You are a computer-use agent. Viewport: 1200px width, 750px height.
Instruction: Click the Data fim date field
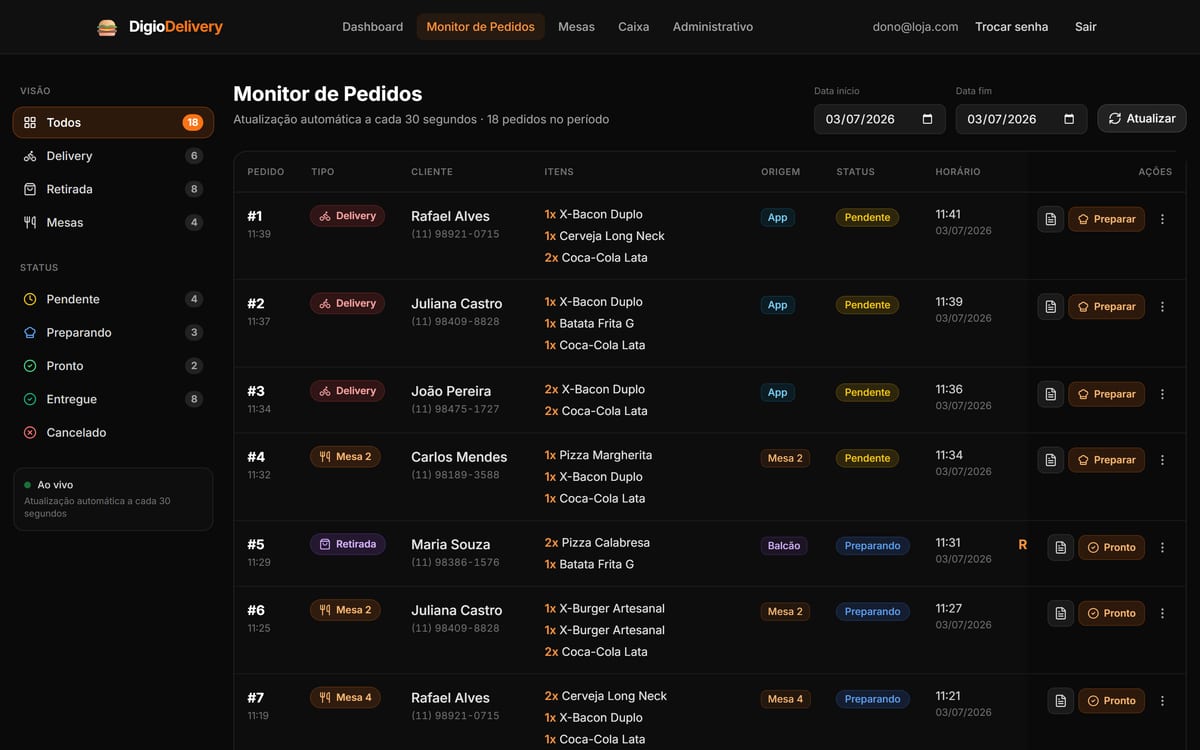(x=1021, y=119)
